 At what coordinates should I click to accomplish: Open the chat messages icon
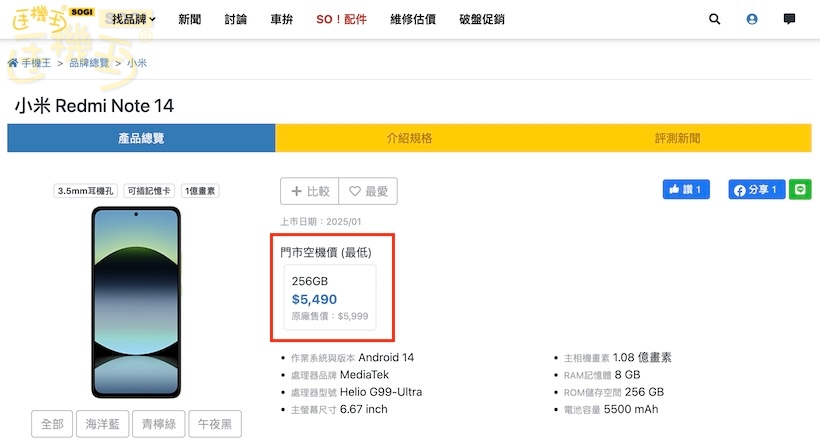point(789,19)
